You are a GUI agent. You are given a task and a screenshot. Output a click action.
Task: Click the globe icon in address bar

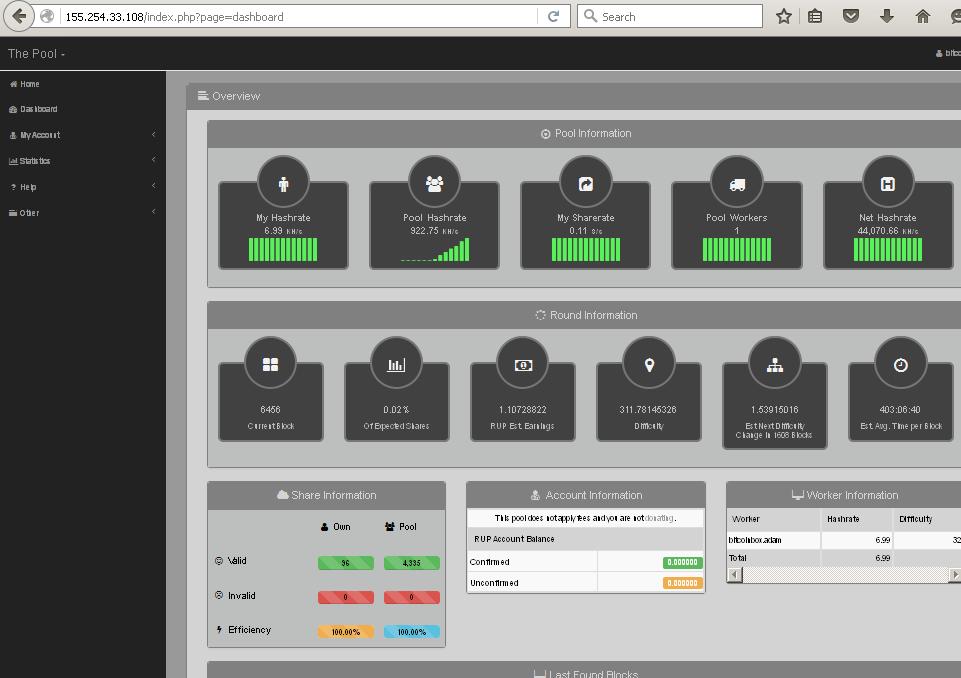point(47,17)
